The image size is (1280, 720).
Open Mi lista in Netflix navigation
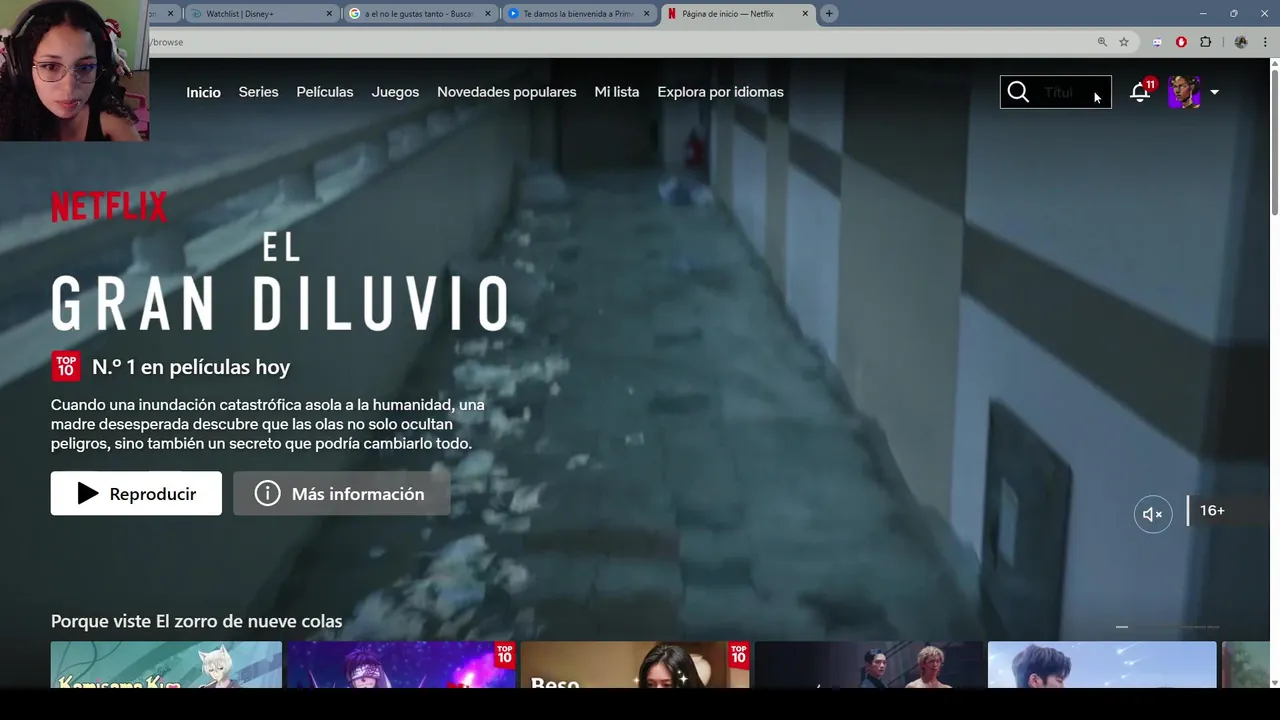617,92
